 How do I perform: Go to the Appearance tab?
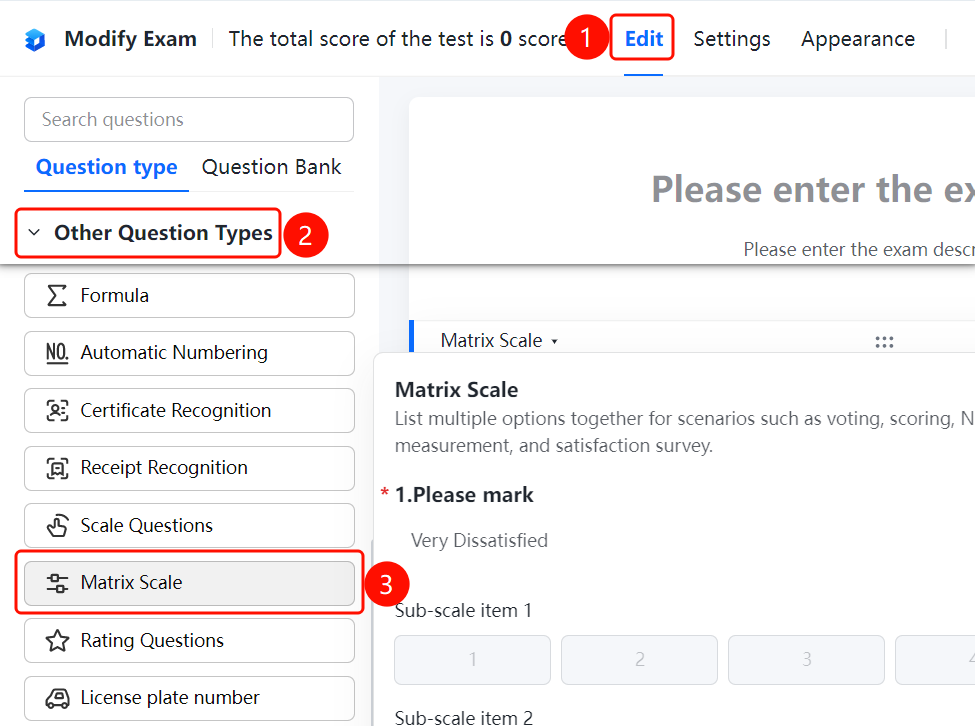857,39
